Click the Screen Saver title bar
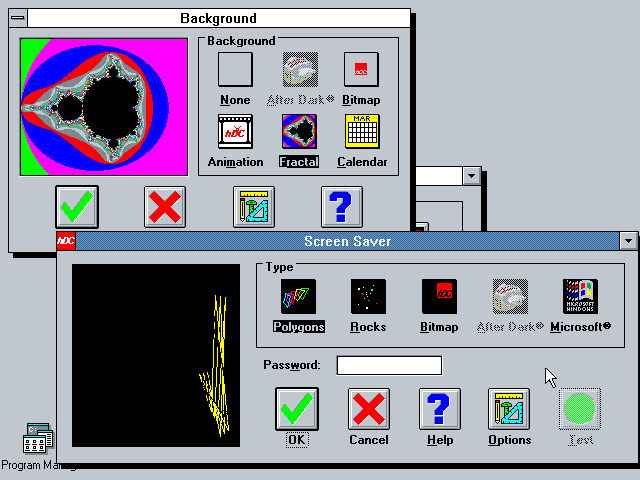640x480 pixels. 347,241
